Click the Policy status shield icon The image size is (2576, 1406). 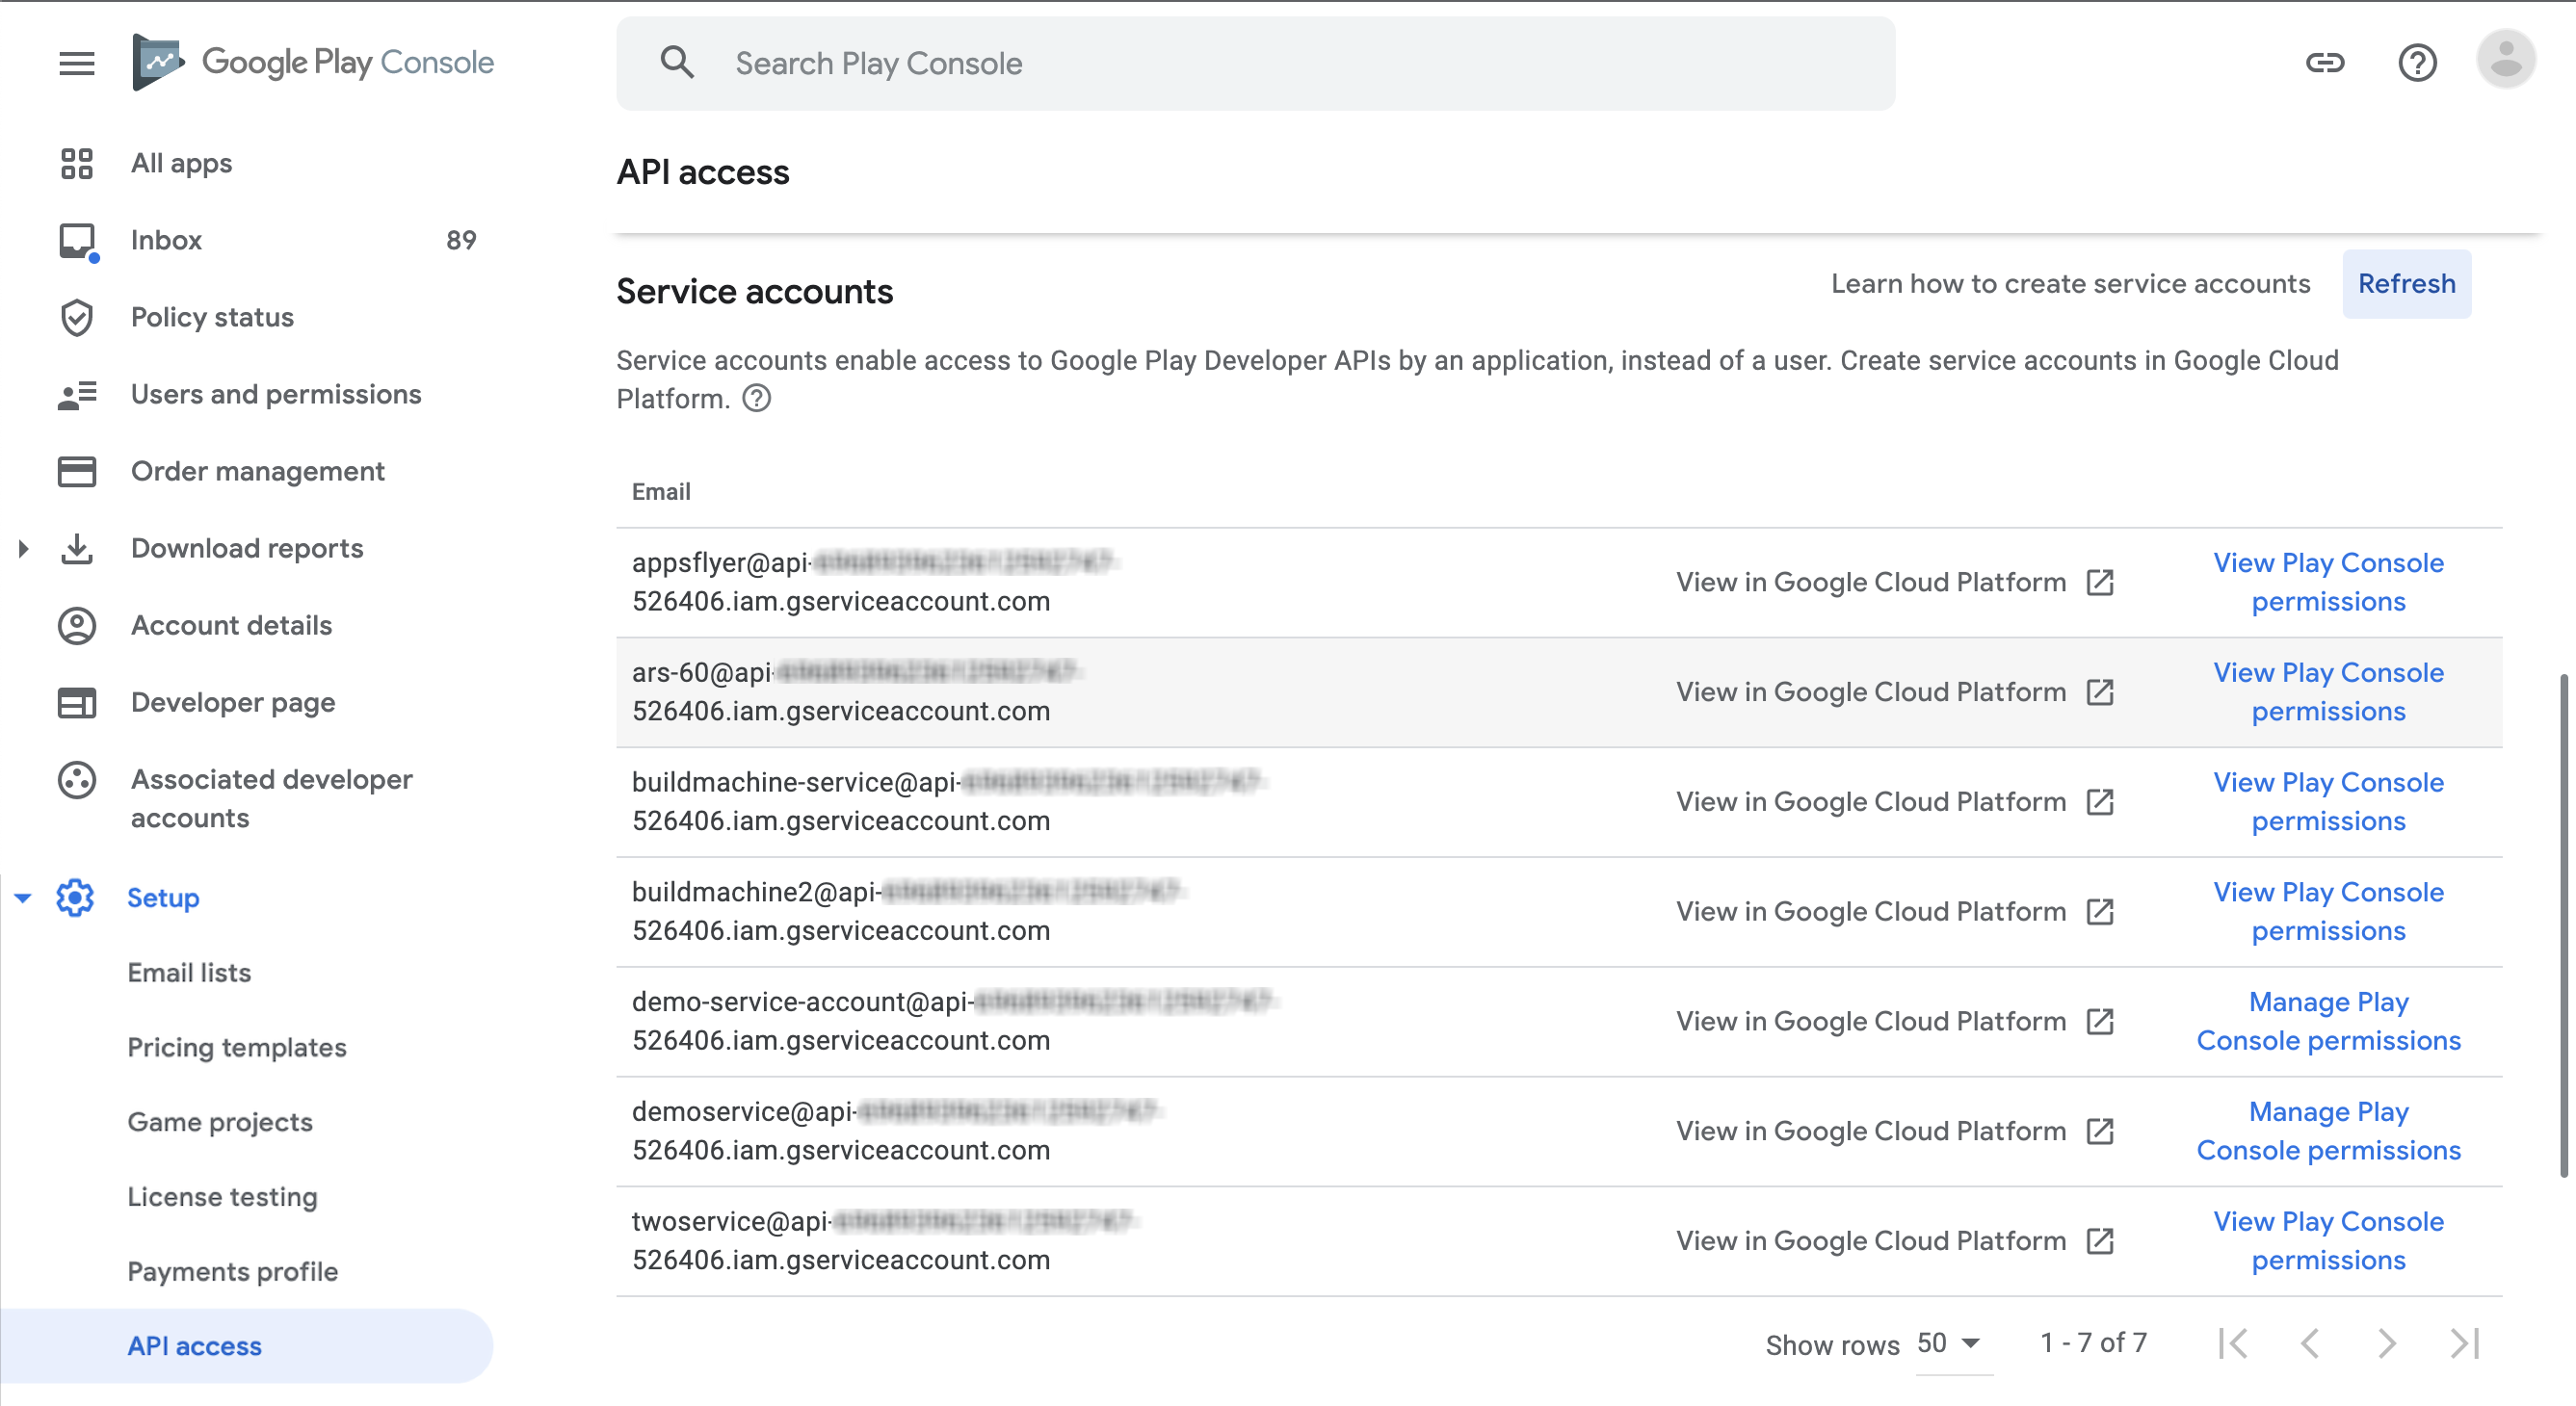[80, 319]
